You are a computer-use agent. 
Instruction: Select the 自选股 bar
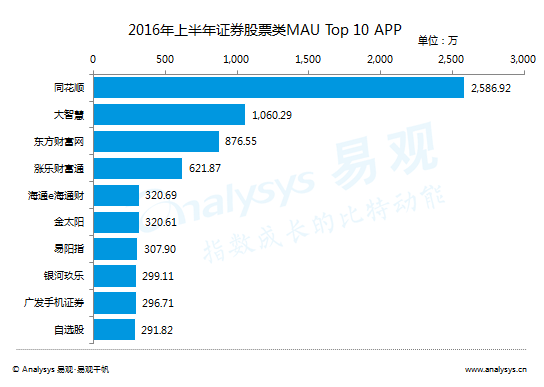pyautogui.click(x=114, y=330)
